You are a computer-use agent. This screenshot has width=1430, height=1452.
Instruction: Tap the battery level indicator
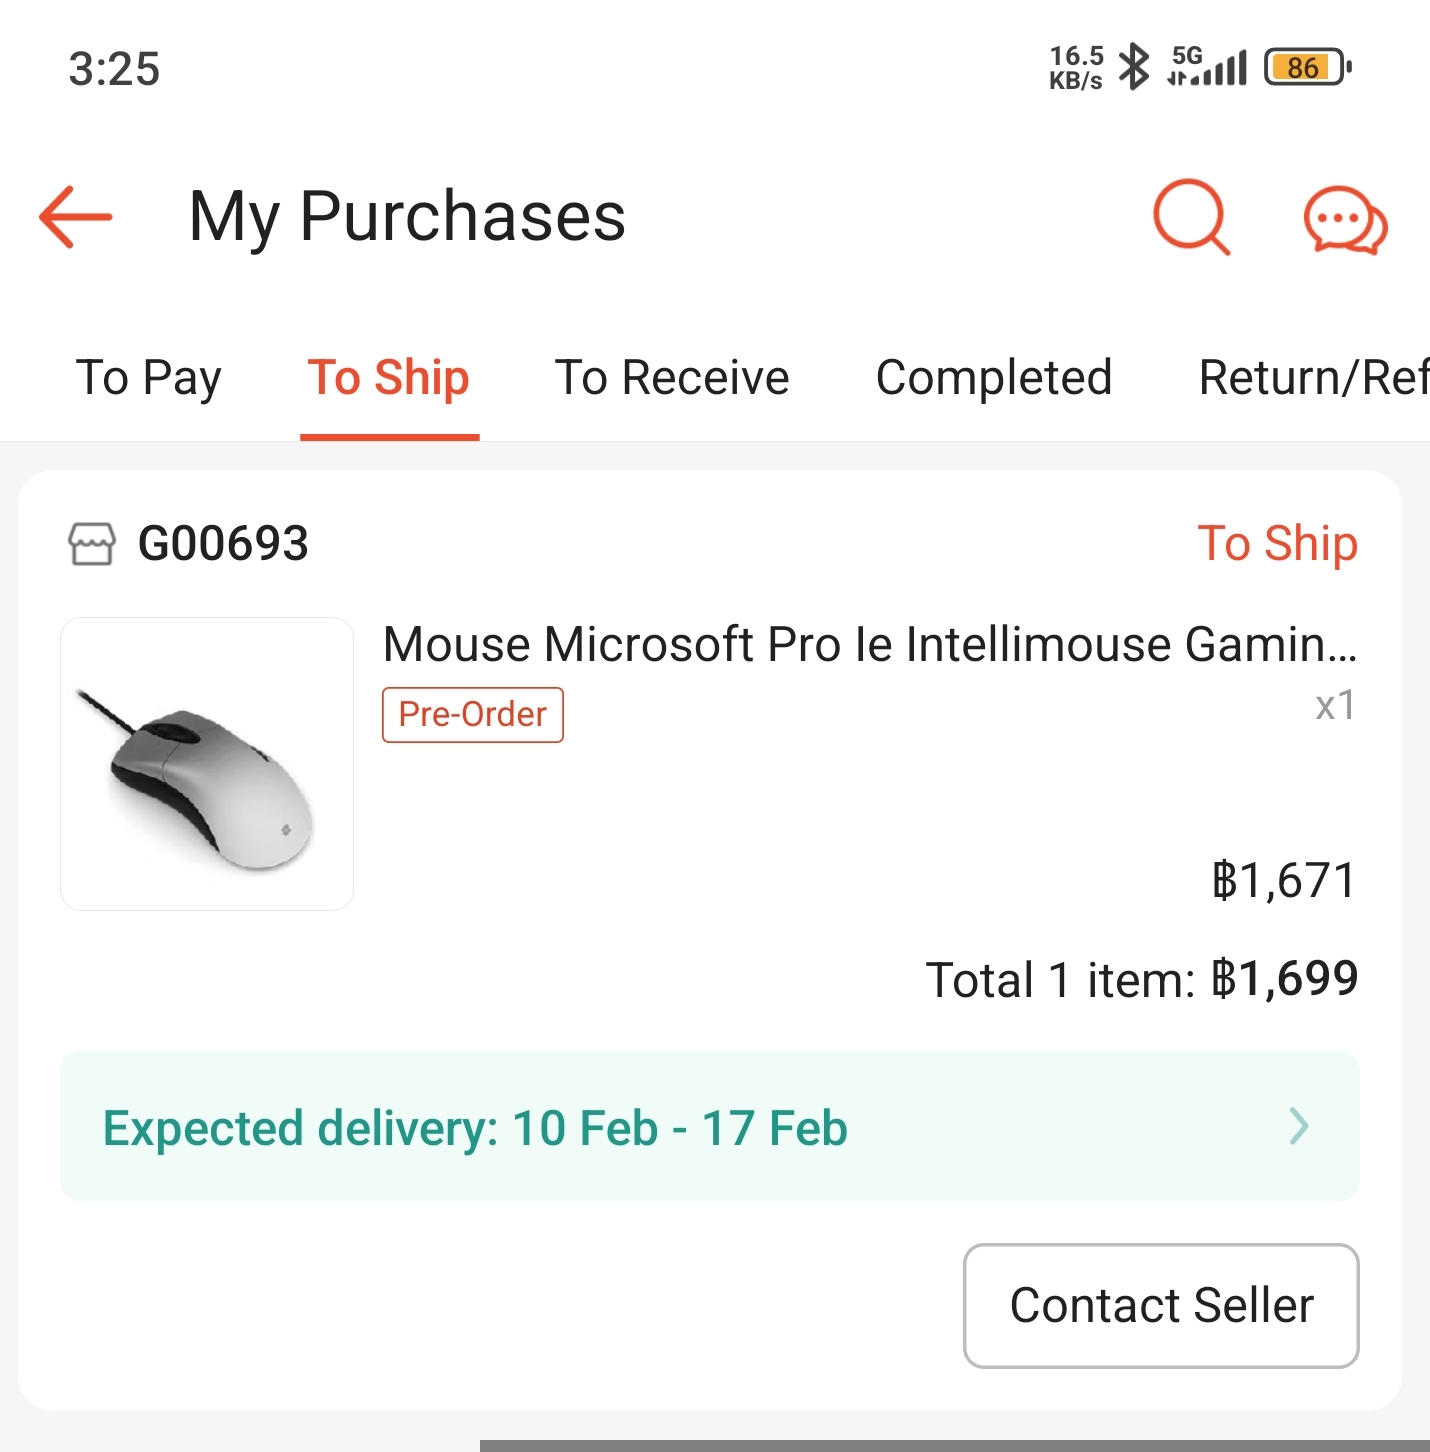(1307, 67)
